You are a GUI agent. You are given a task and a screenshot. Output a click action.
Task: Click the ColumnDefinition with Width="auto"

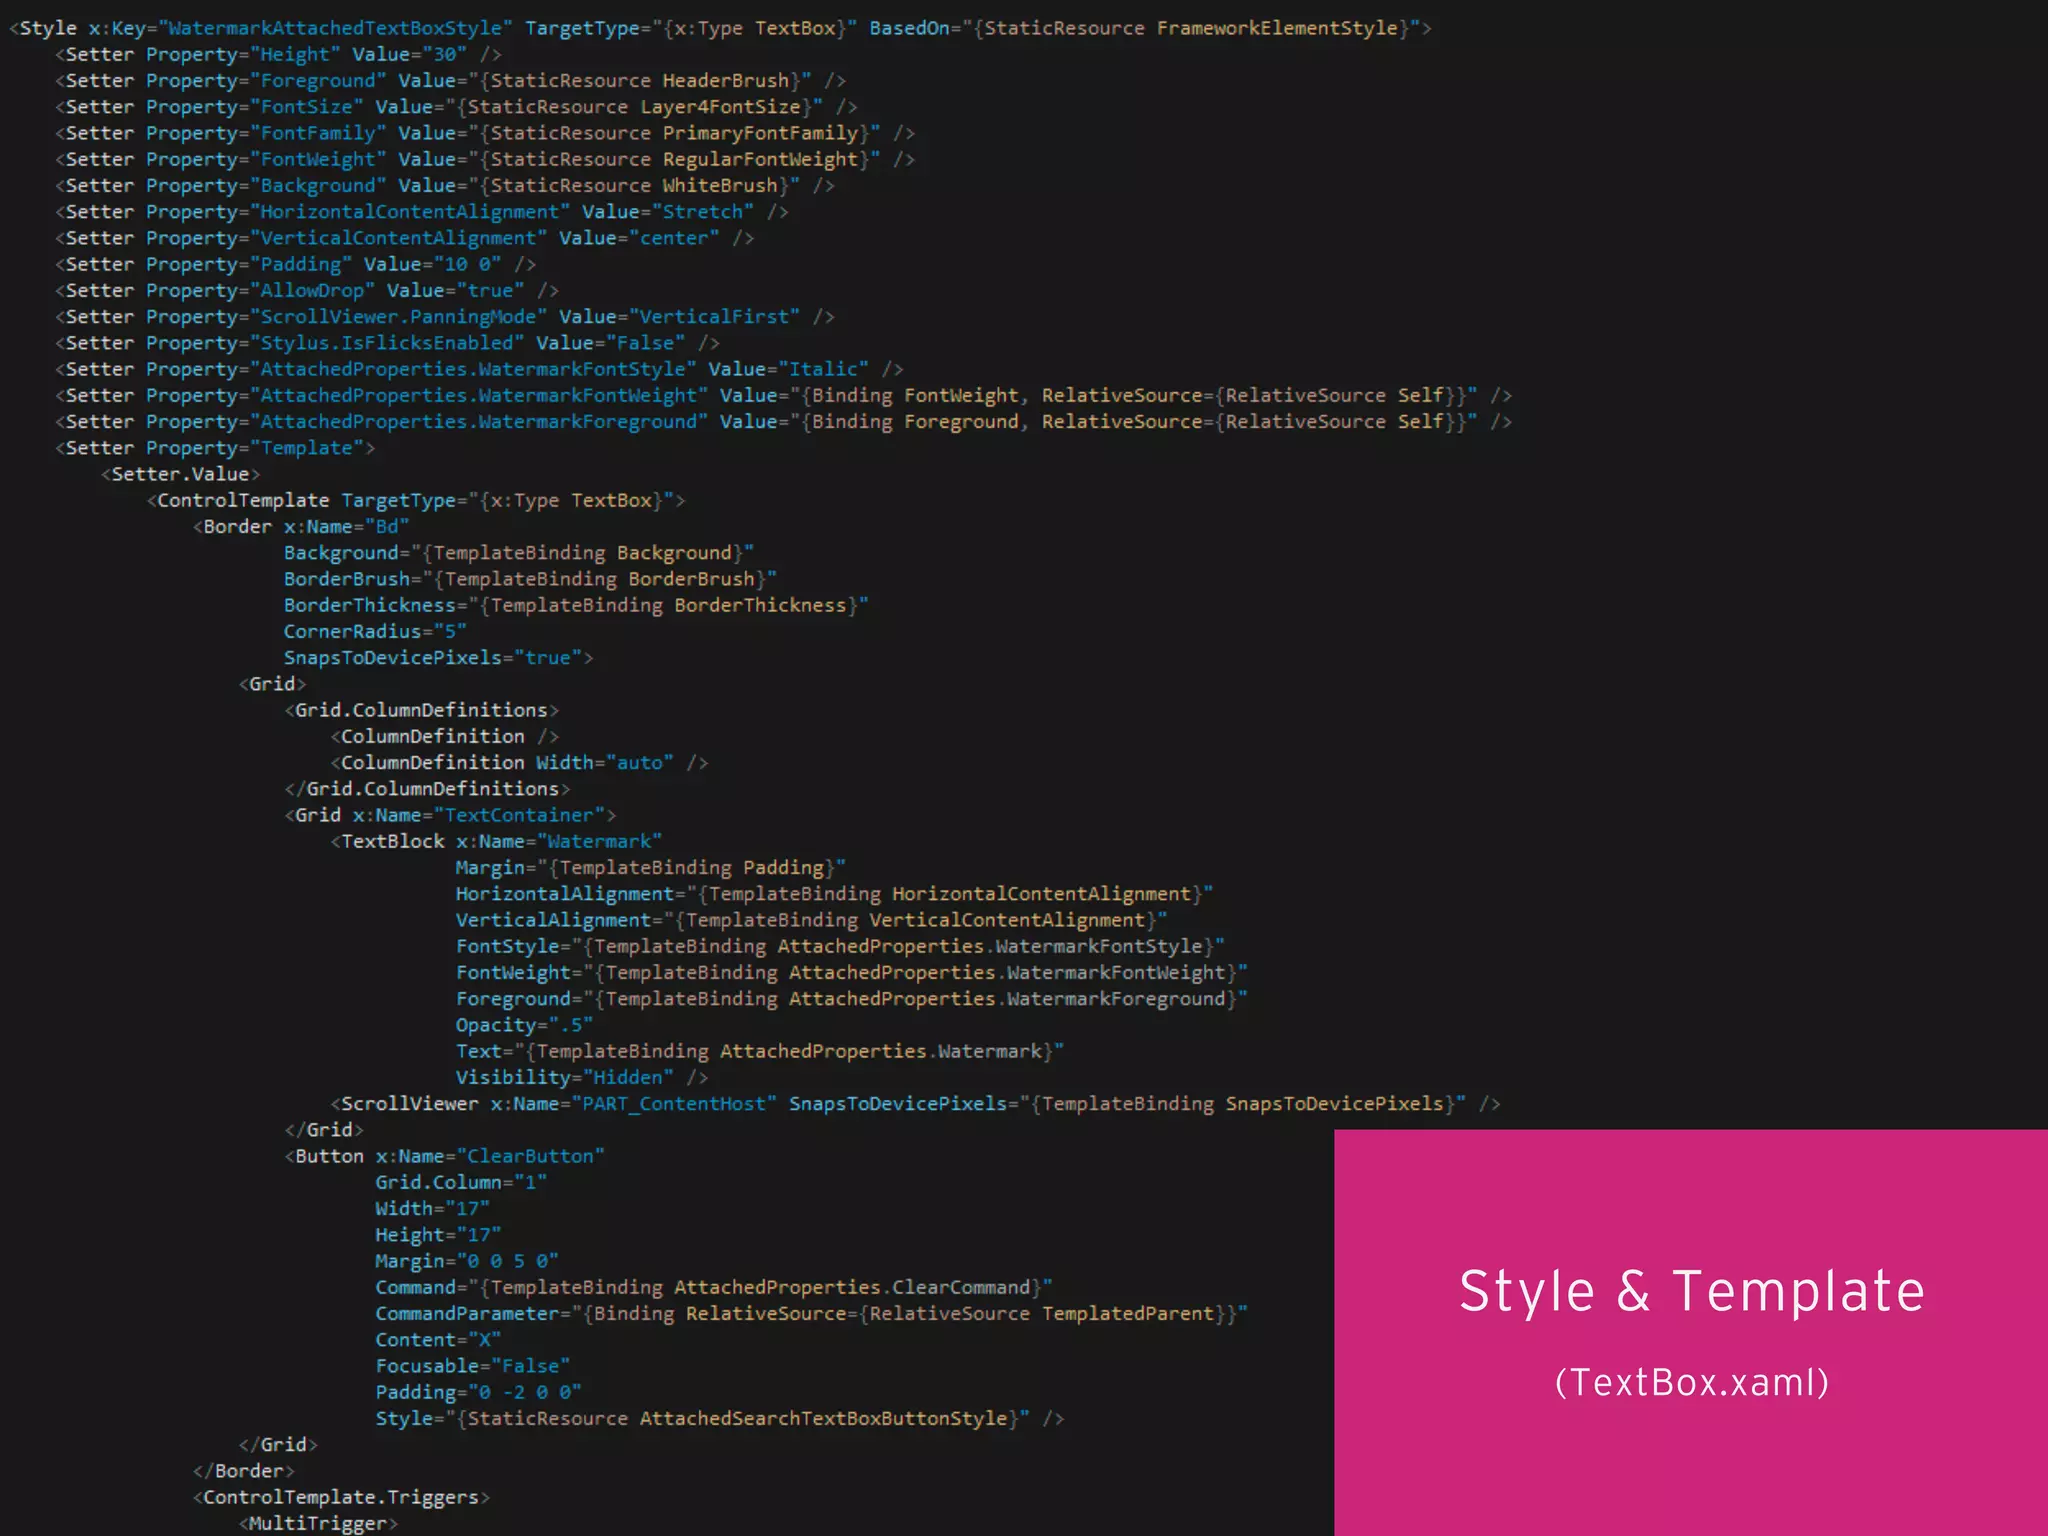click(519, 762)
